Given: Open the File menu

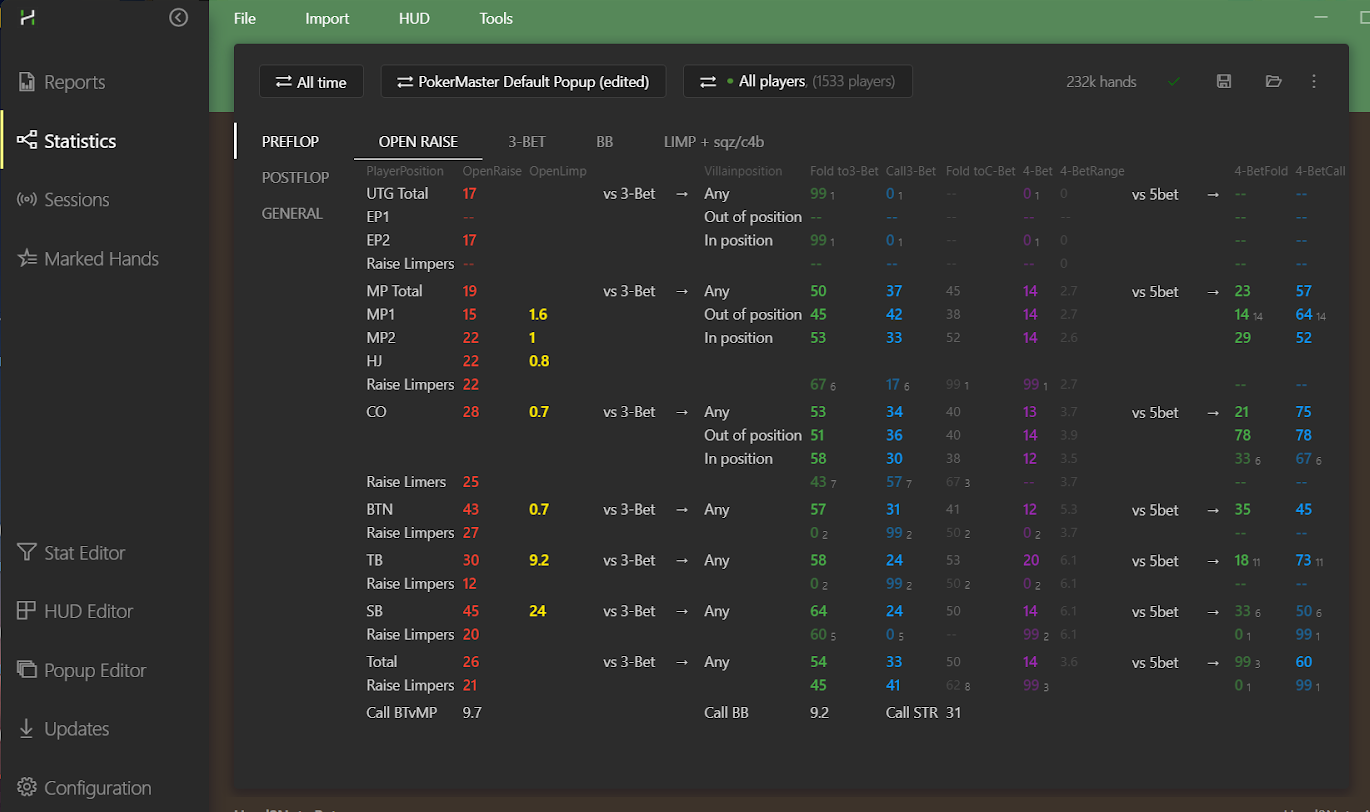Looking at the screenshot, I should click(245, 18).
